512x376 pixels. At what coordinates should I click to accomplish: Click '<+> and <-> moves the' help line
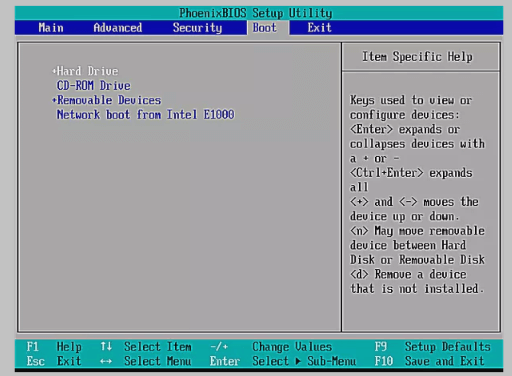pos(414,202)
